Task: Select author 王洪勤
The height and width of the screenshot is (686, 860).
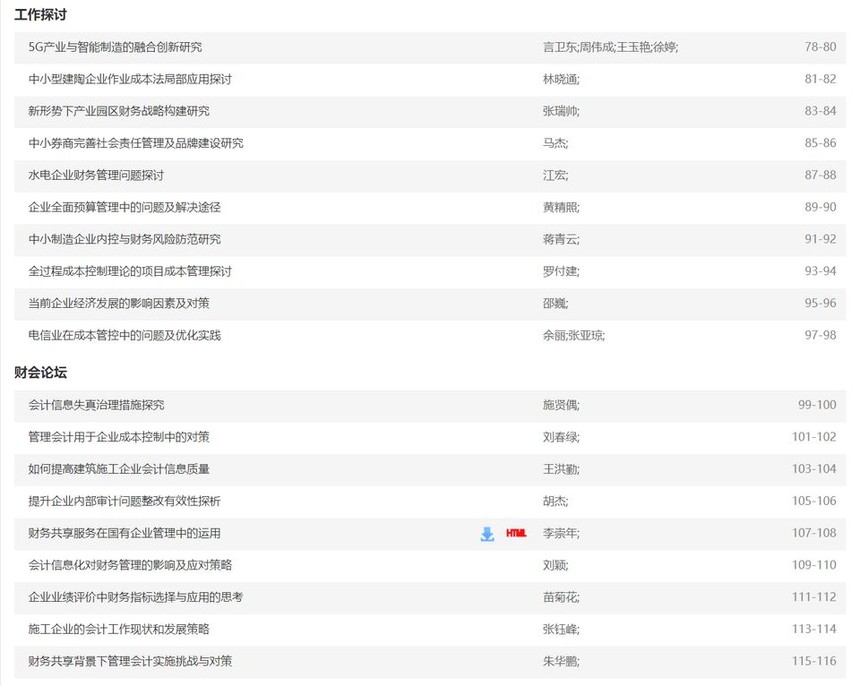Action: 561,469
